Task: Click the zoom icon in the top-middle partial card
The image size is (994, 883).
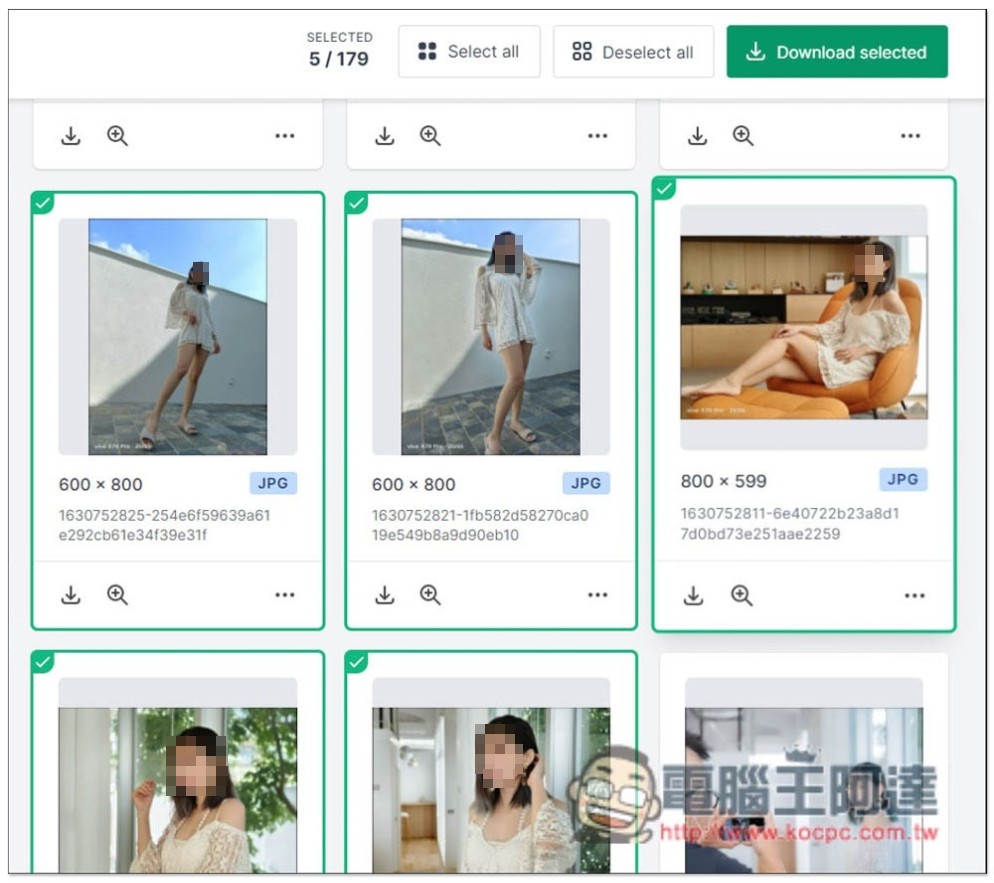Action: point(430,136)
